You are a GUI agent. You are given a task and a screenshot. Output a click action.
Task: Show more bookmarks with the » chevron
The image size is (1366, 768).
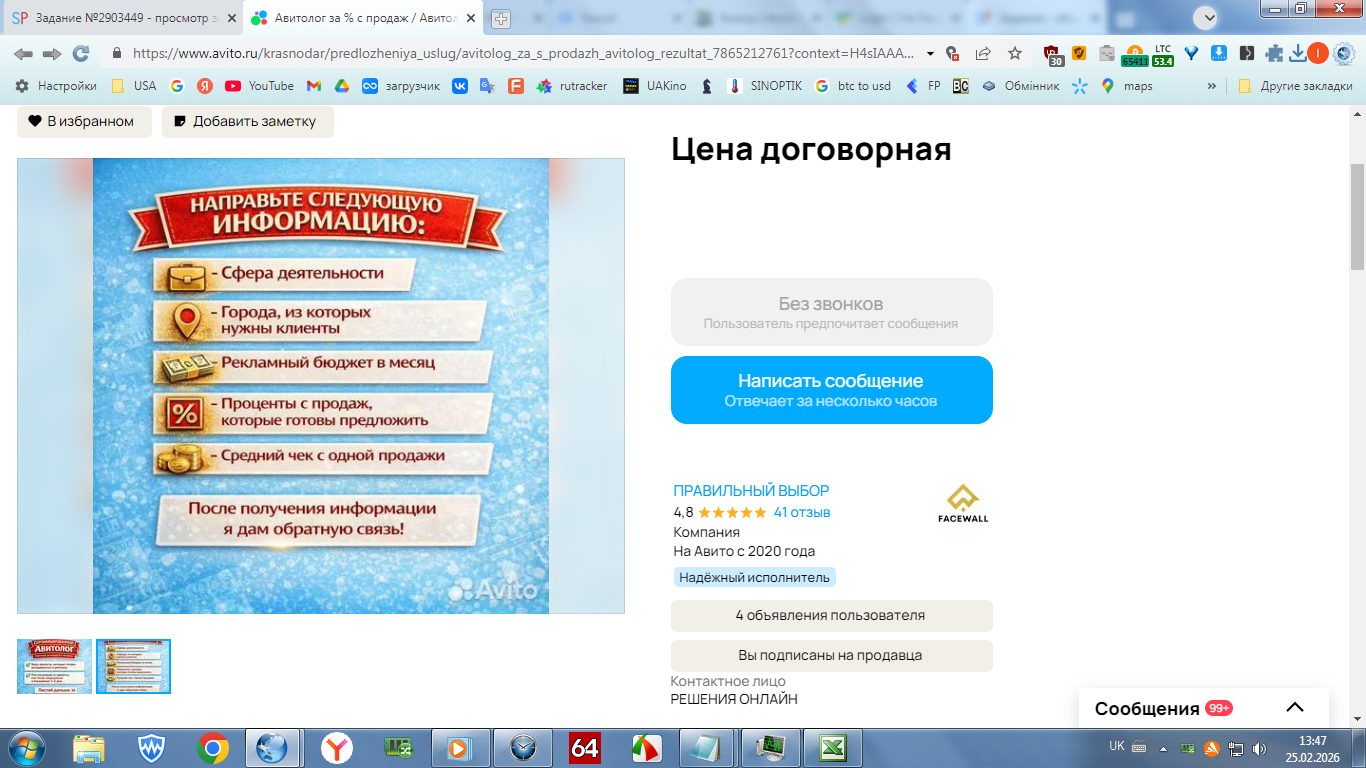pyautogui.click(x=1212, y=86)
